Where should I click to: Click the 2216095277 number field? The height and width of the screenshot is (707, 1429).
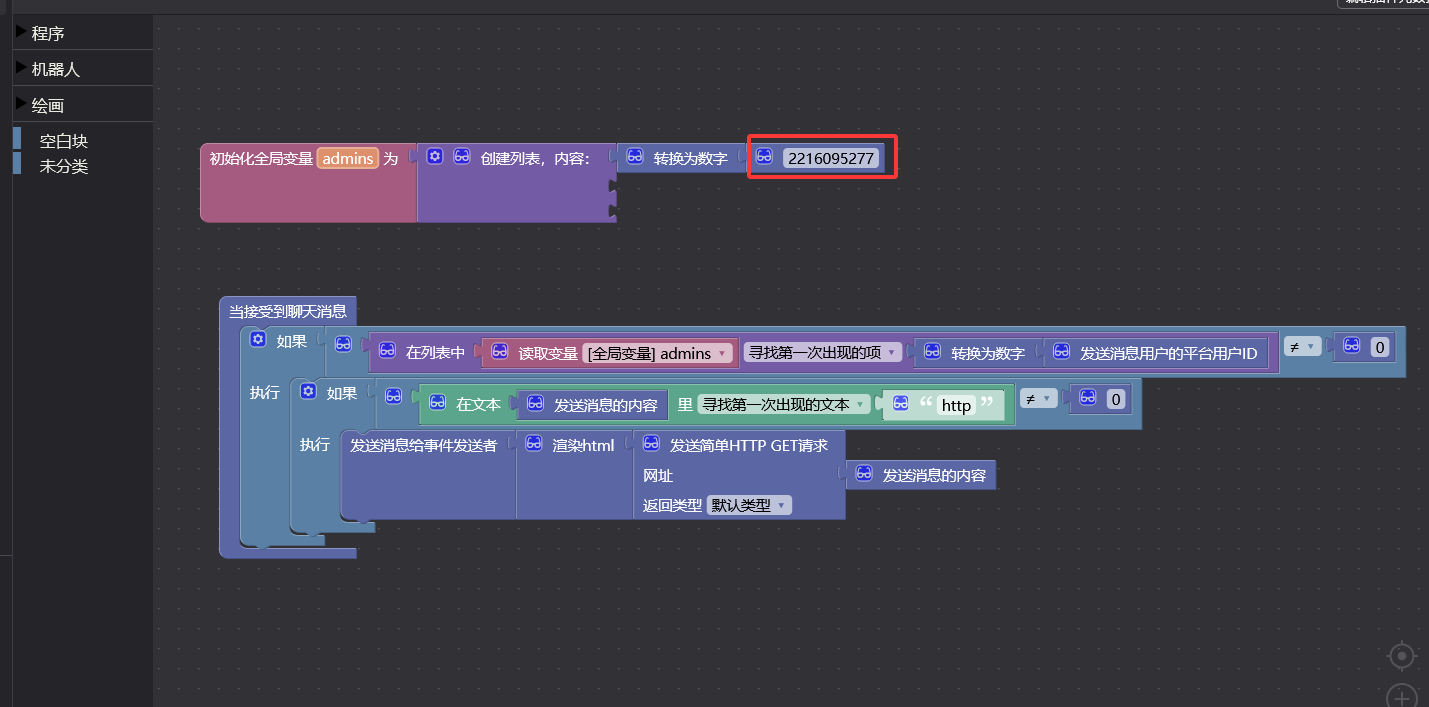point(830,158)
